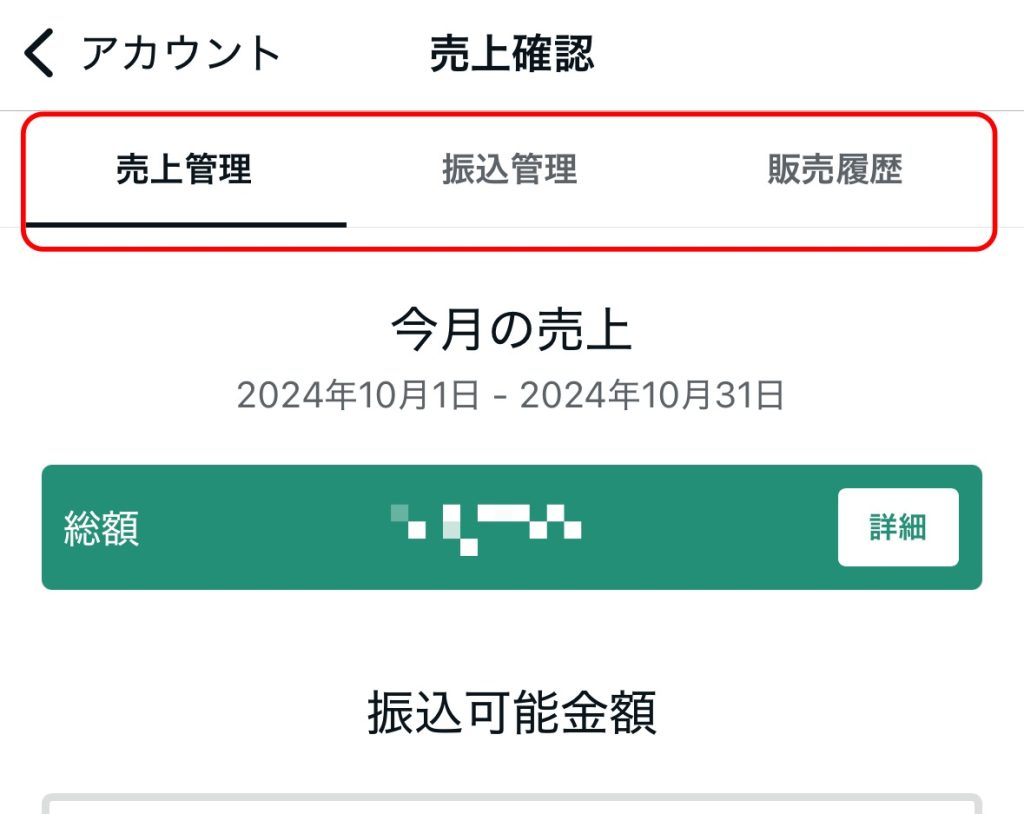Click the pixelated total amount

click(x=486, y=529)
